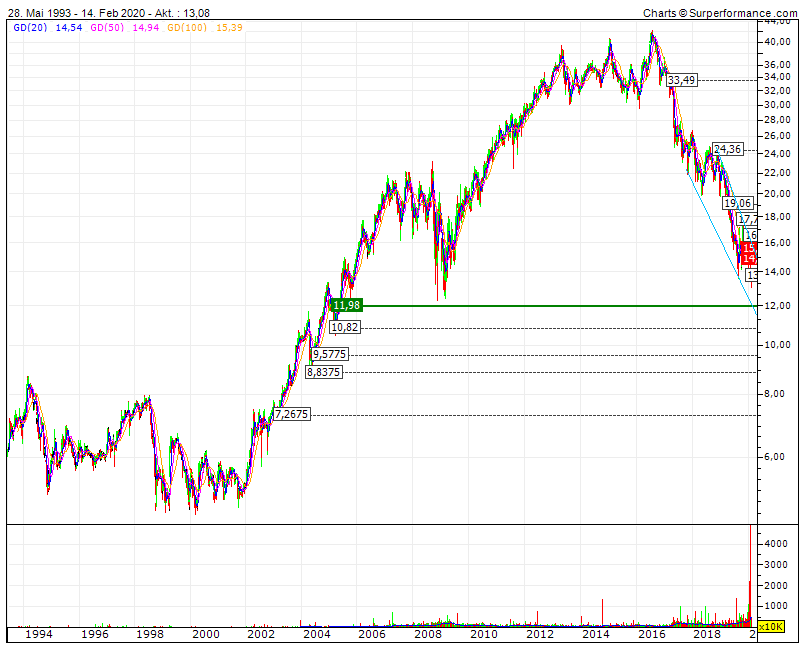805x650 pixels.
Task: Click the 40,00 price axis tick
Action: (x=778, y=42)
